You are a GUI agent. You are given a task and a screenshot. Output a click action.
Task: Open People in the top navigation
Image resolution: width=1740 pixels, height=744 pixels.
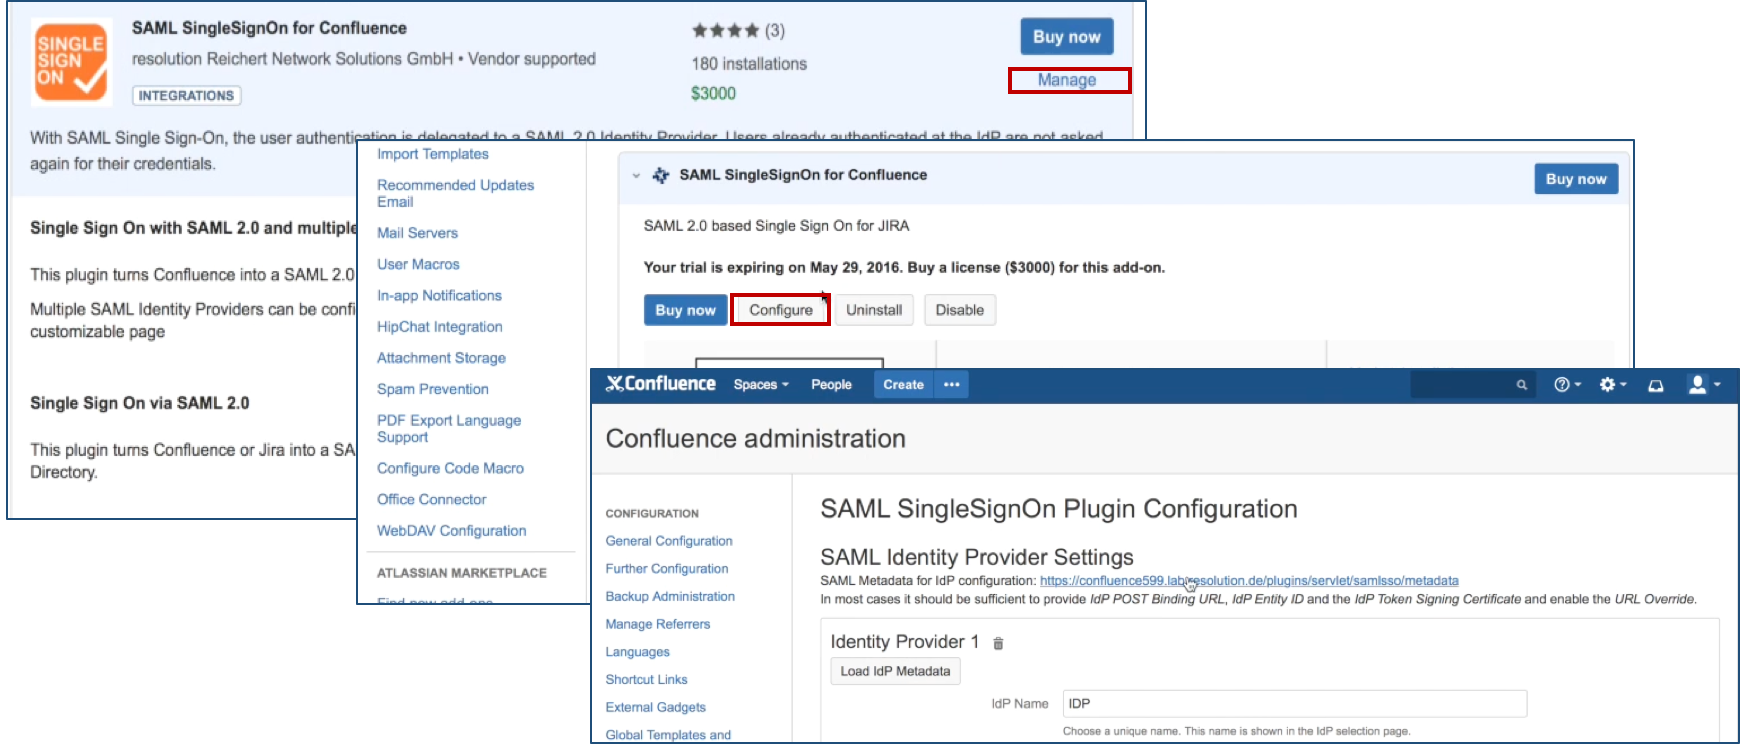tap(831, 384)
